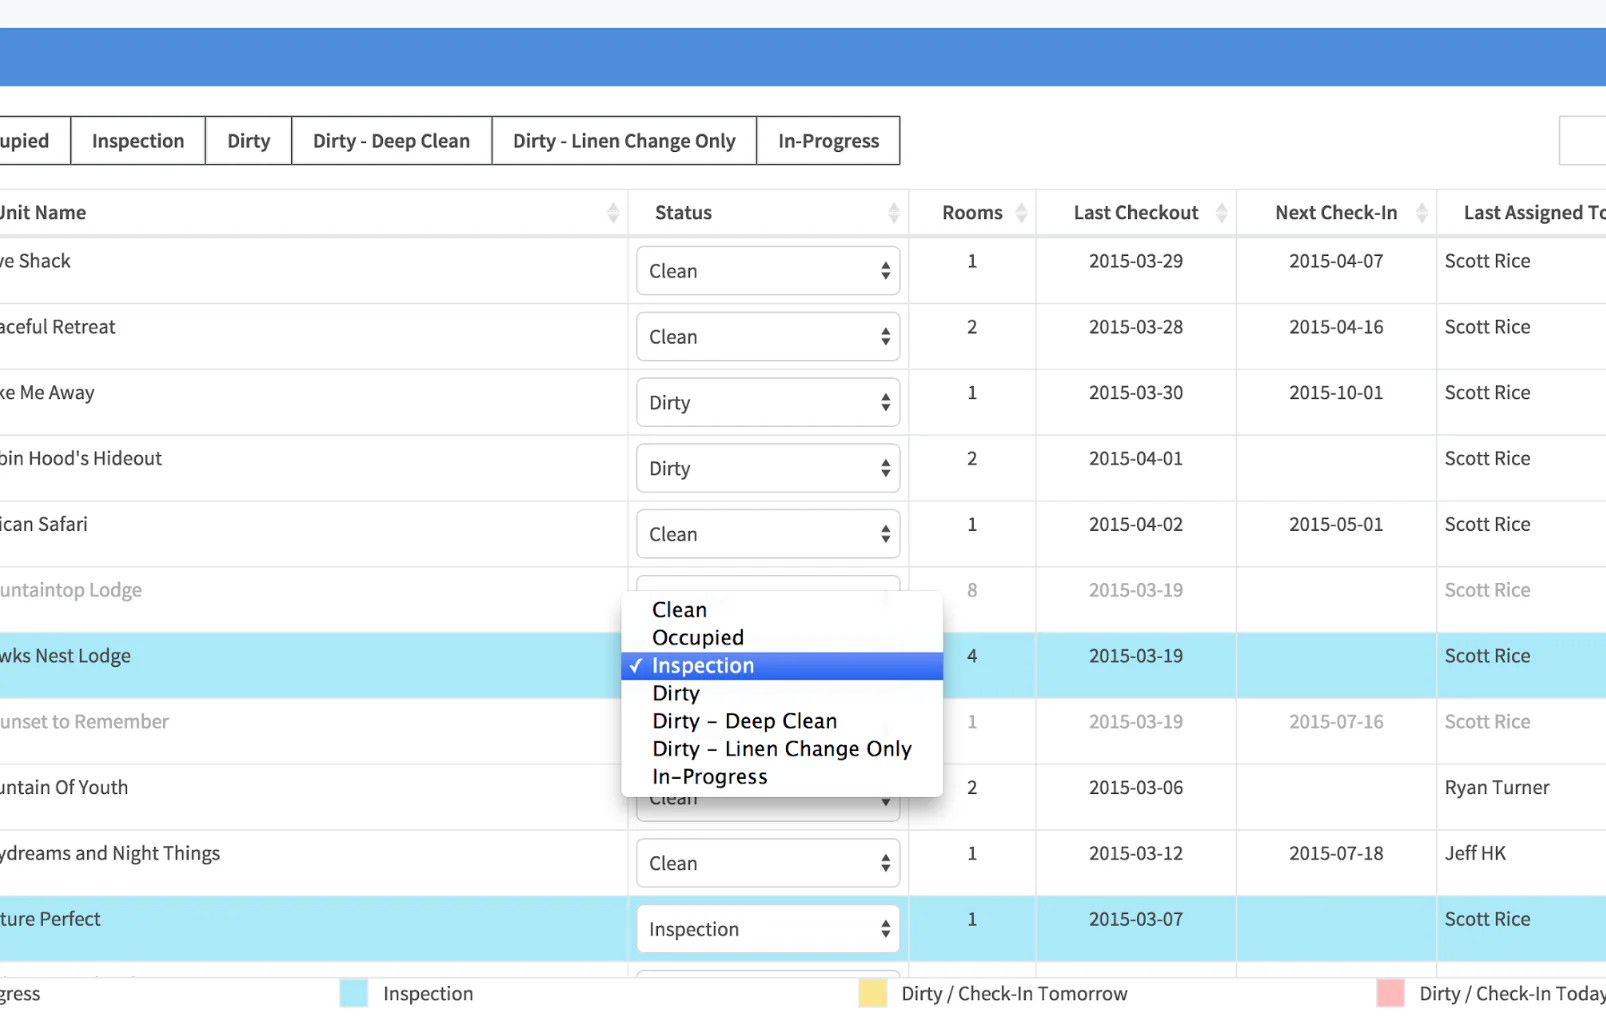Image resolution: width=1606 pixels, height=1036 pixels.
Task: Click next check-in date 2015-04-16
Action: point(1336,328)
